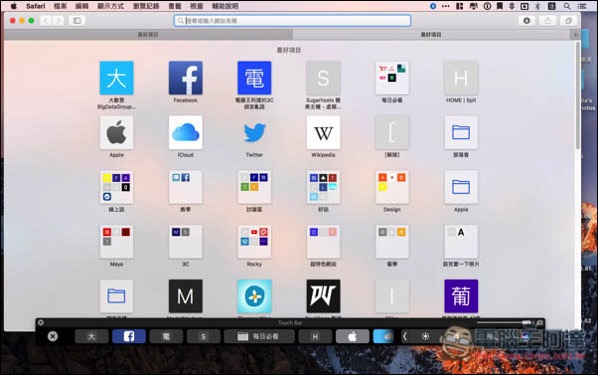The image size is (598, 375).
Task: Open the black M favorite tile
Action: pyautogui.click(x=185, y=296)
